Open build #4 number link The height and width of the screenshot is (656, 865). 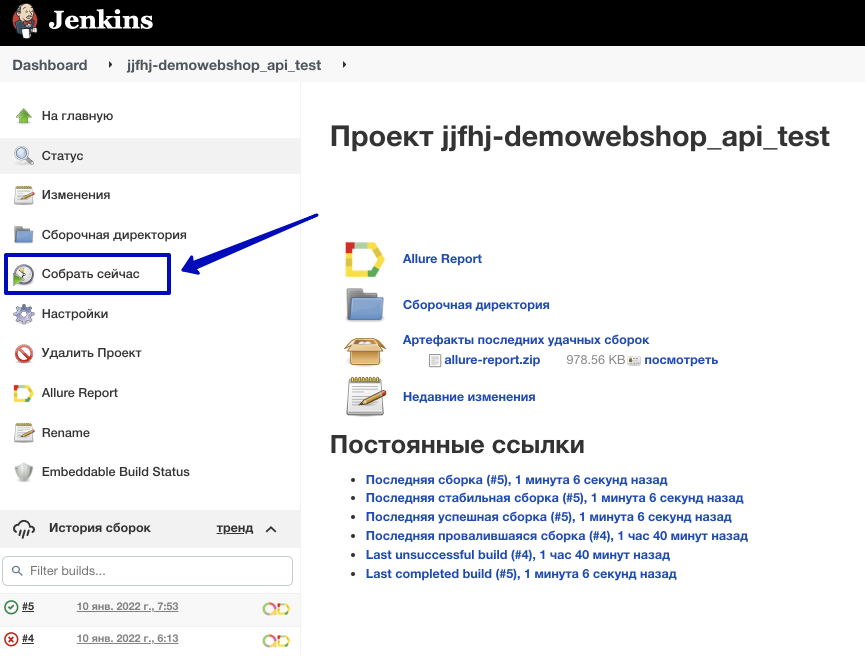pos(28,638)
